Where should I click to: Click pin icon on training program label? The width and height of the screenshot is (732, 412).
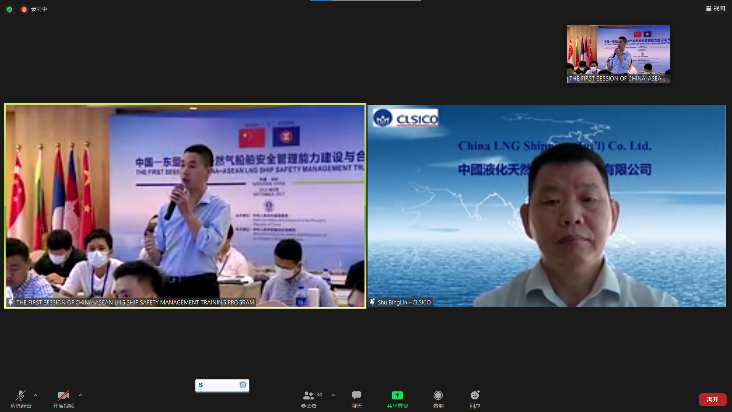[10, 302]
